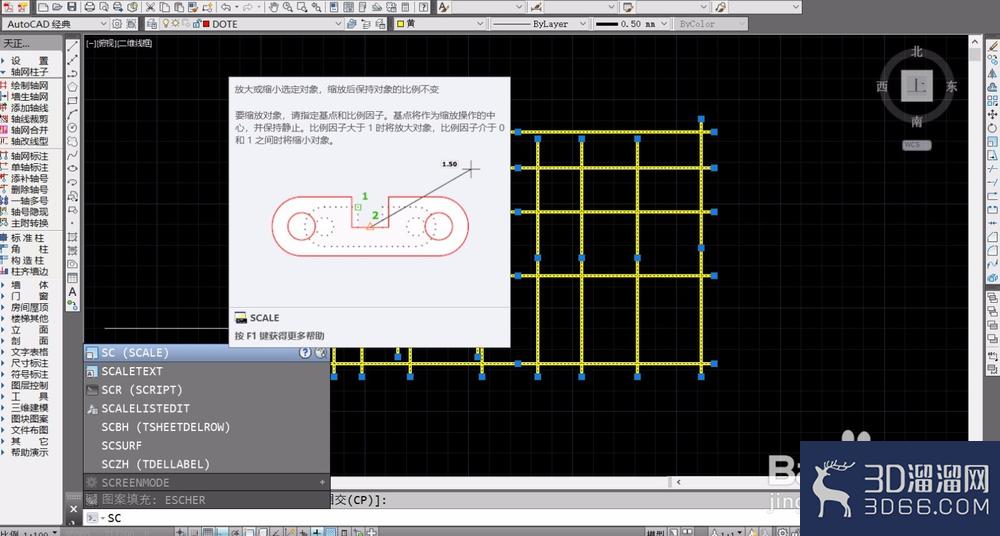Select the Ellipse draw tool
Image resolution: width=1000 pixels, height=536 pixels.
(x=73, y=168)
